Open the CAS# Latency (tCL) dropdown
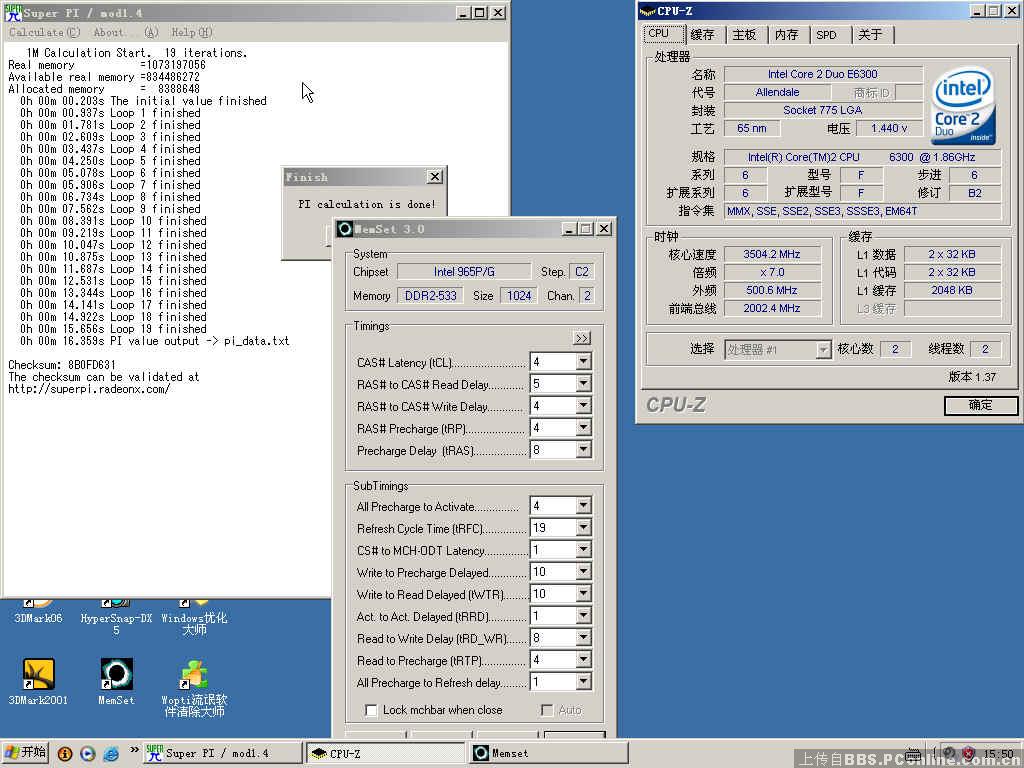The width and height of the screenshot is (1024, 768). tap(584, 362)
